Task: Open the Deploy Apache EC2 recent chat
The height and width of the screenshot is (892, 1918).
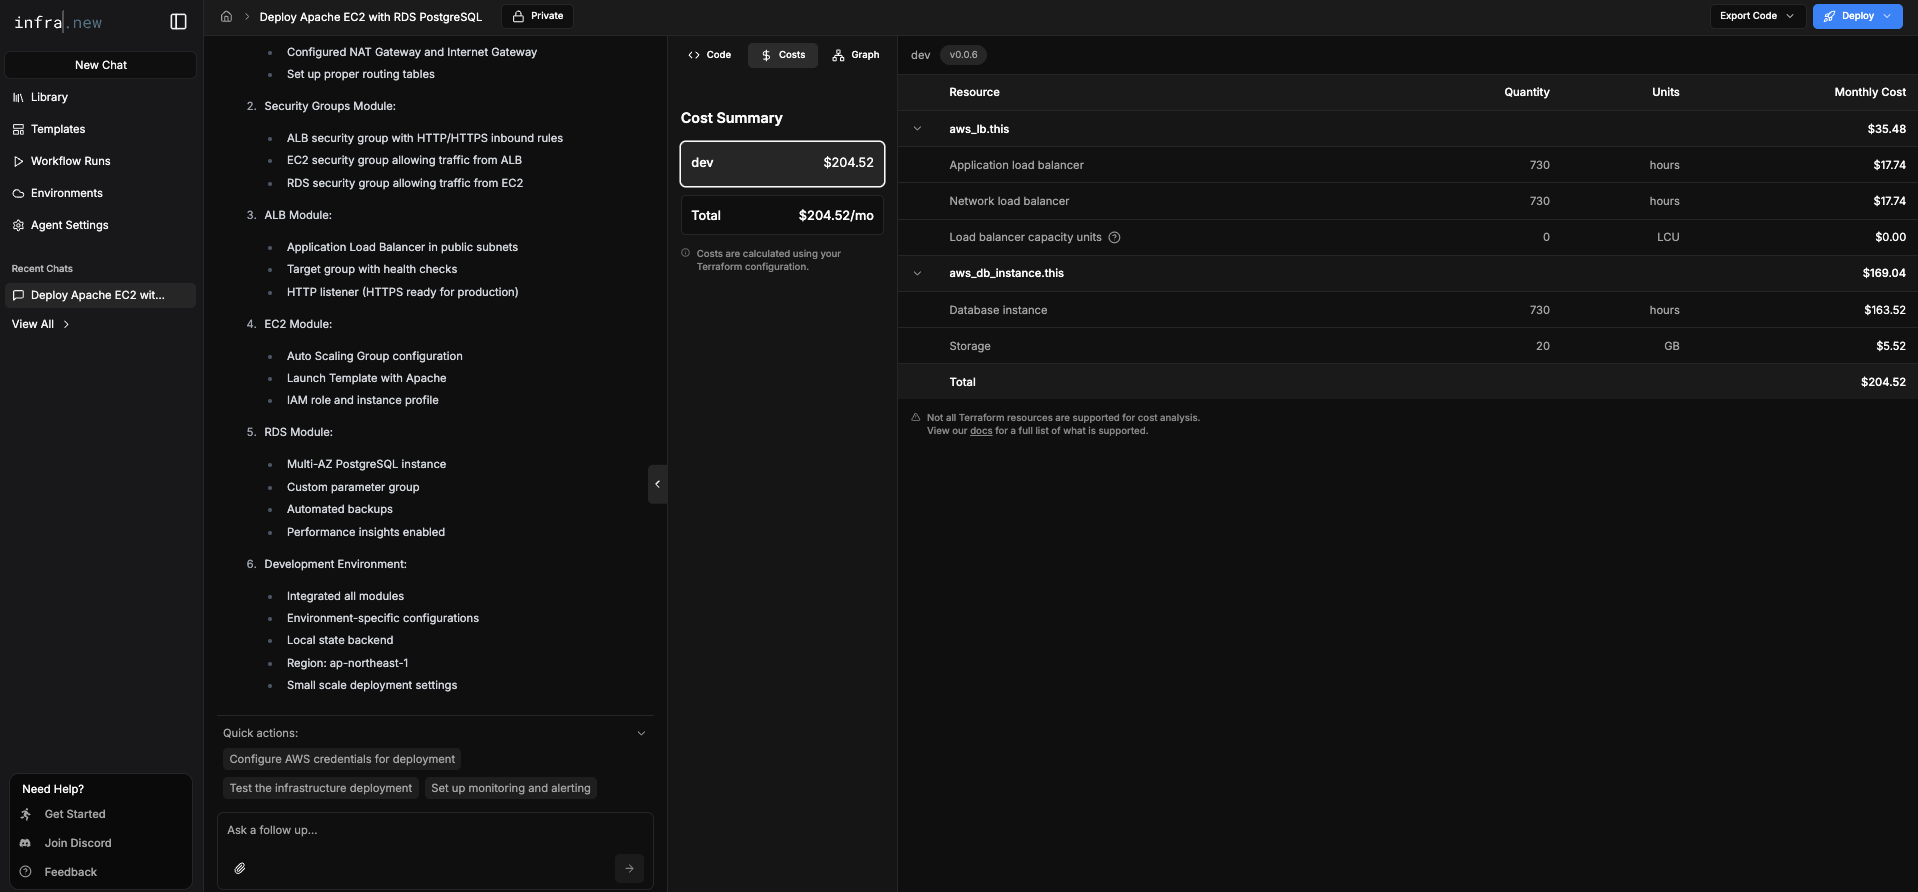Action: point(101,295)
